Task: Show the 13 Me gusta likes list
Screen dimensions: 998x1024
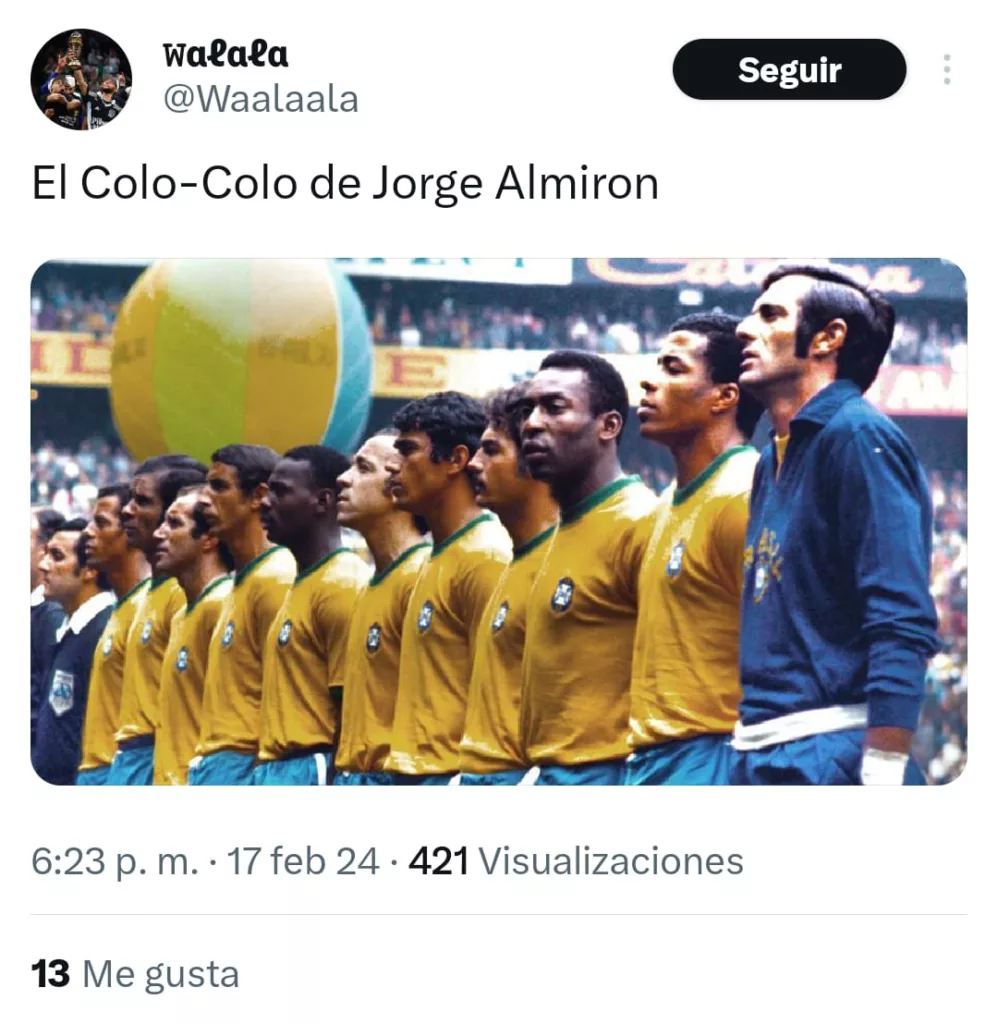Action: 135,974
